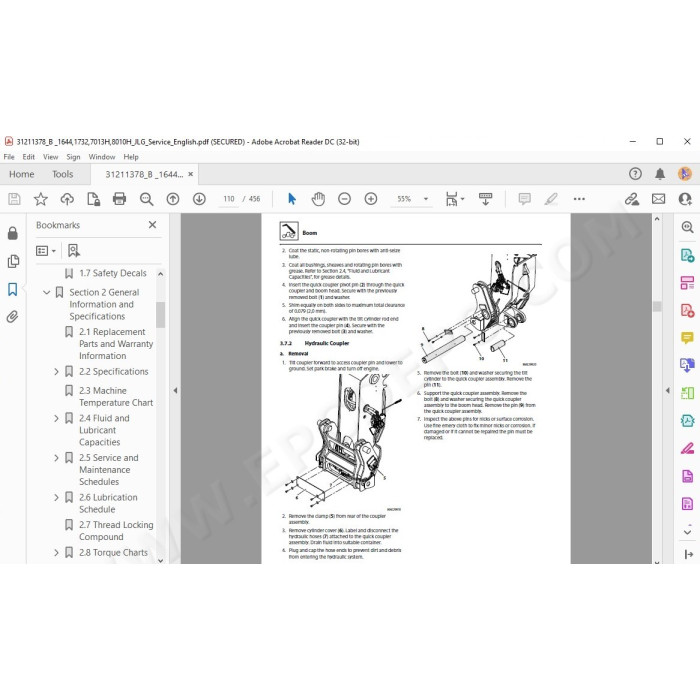Select the highlight pen tool
This screenshot has height=700, width=700.
point(551,199)
